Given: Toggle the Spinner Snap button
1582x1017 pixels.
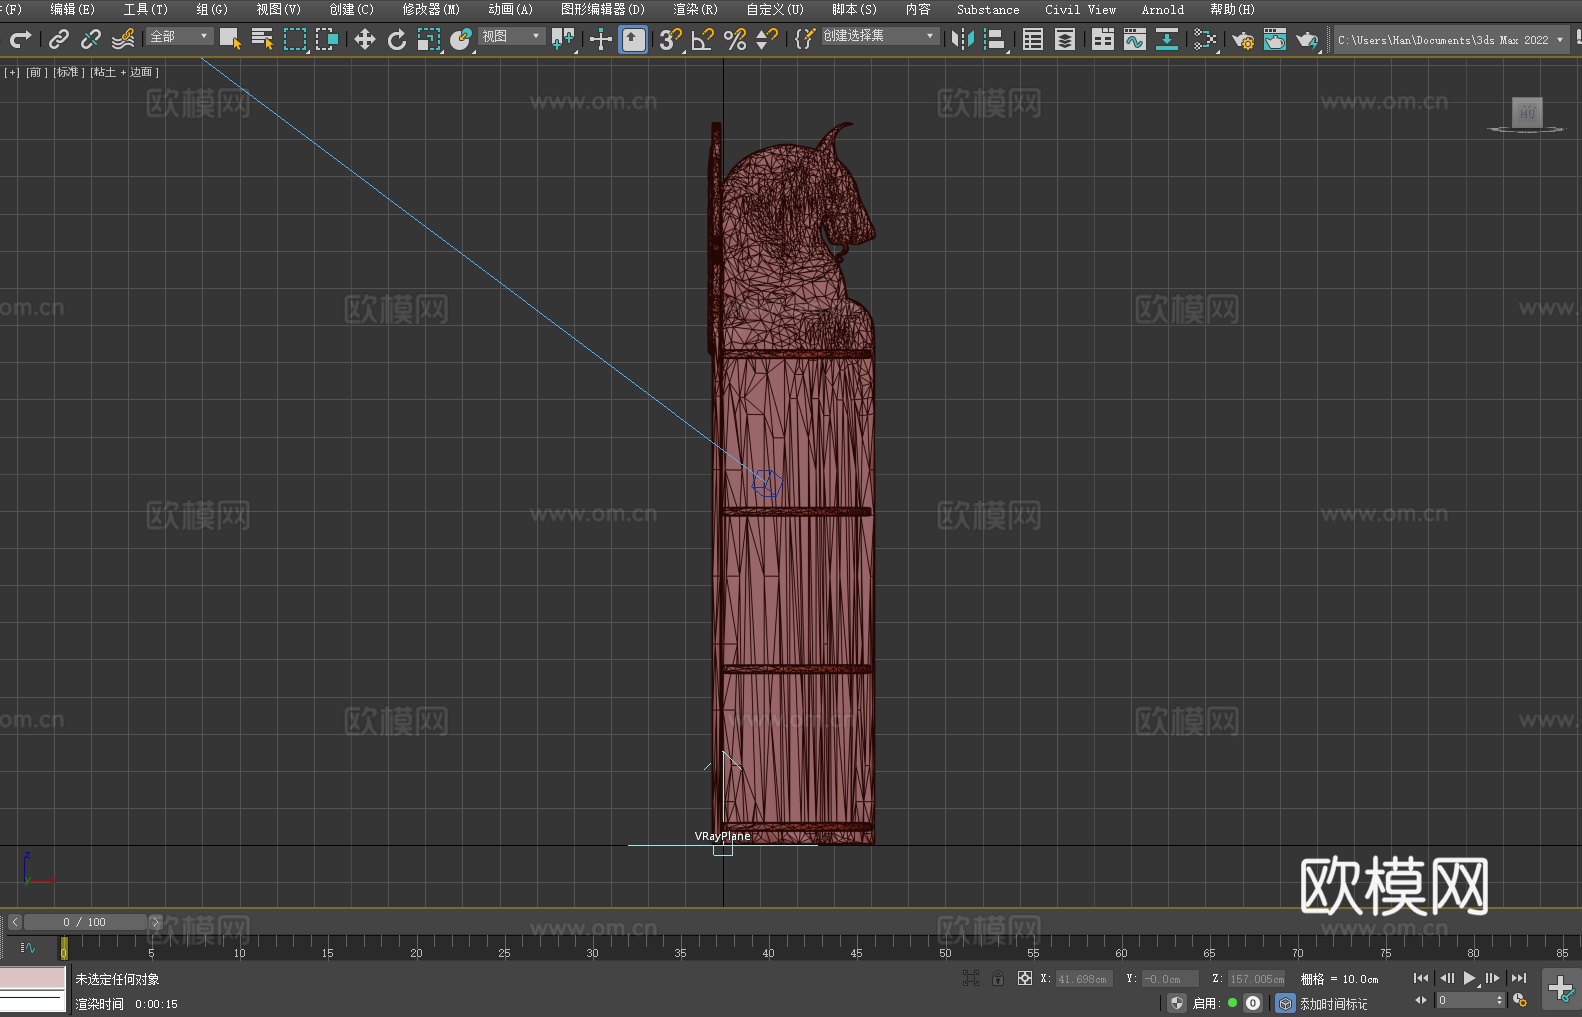Looking at the screenshot, I should pyautogui.click(x=767, y=39).
